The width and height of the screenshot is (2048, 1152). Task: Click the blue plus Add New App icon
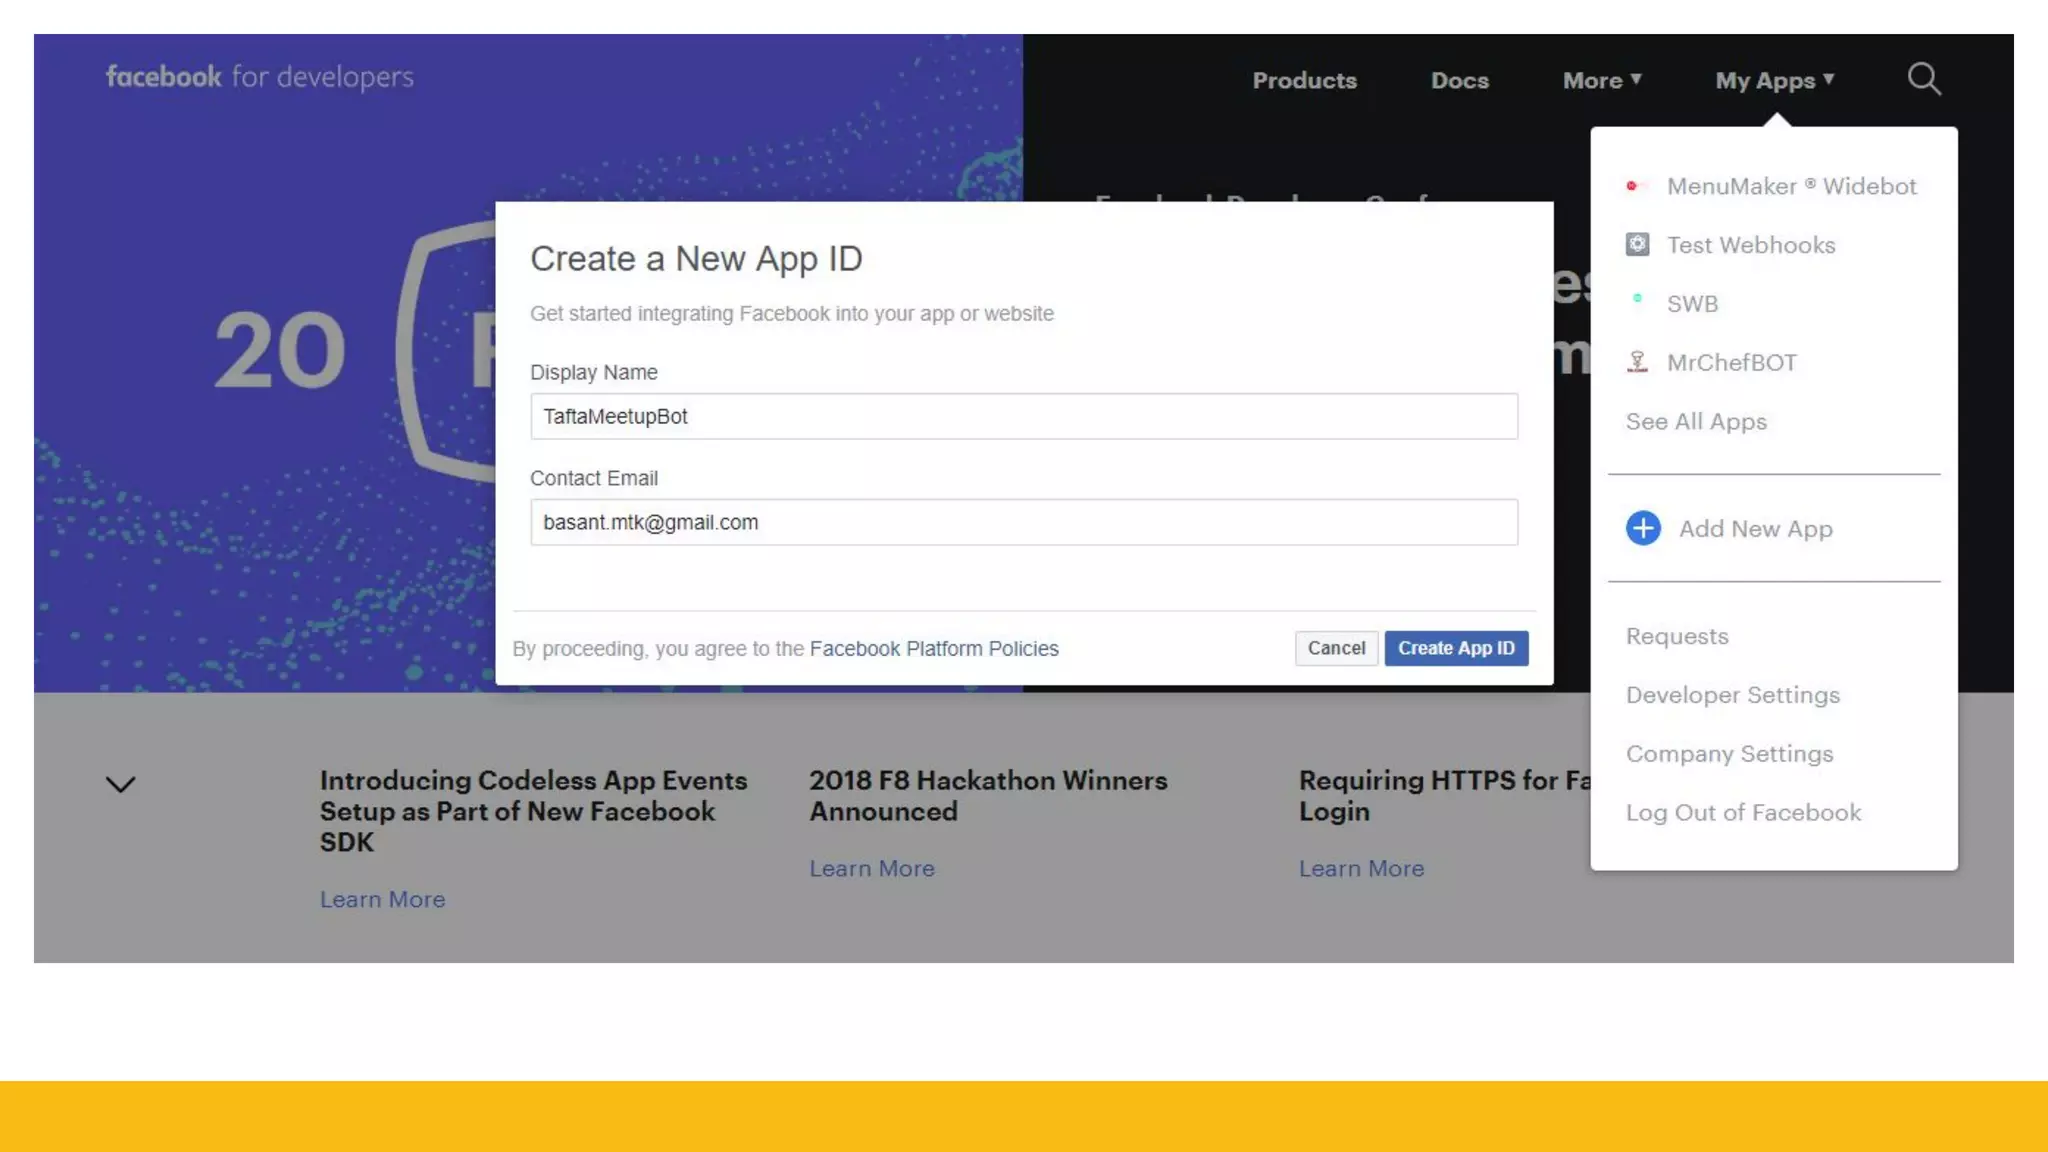tap(1643, 528)
